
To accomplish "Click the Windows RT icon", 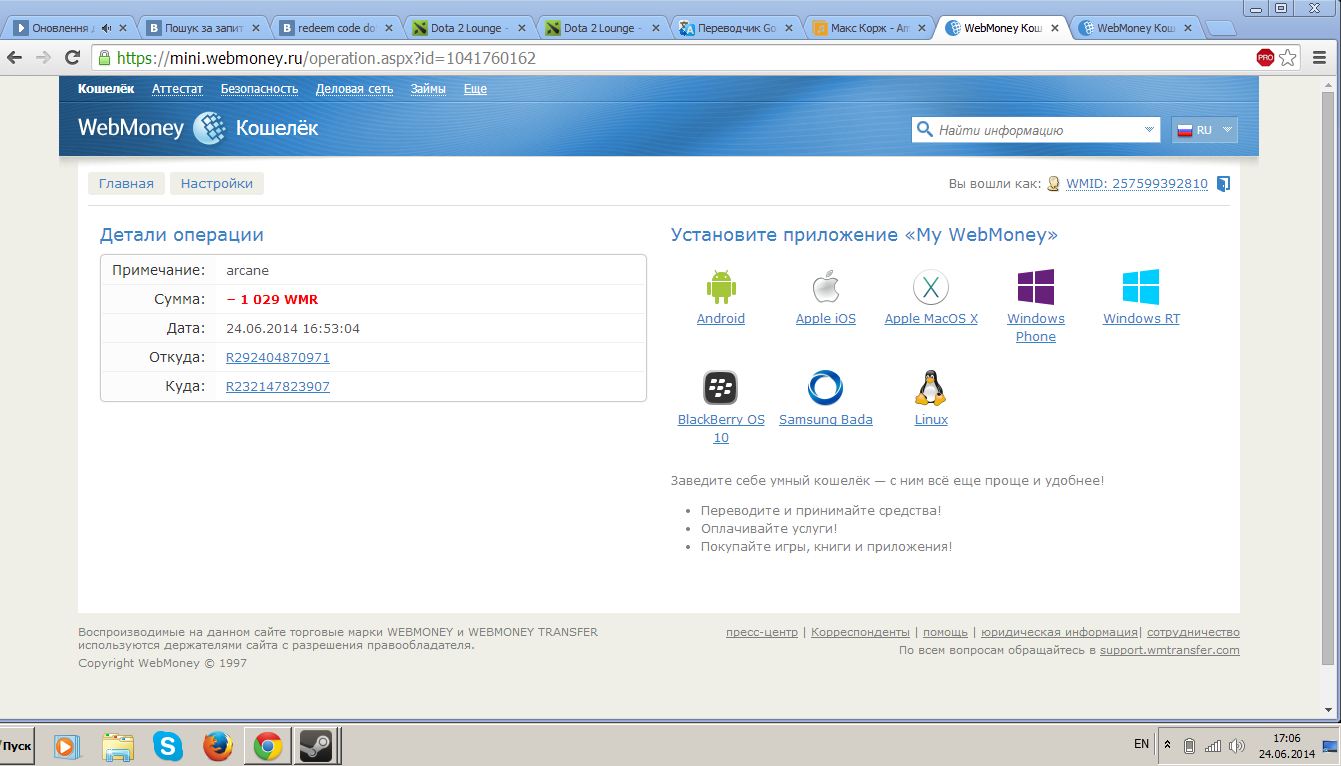I will click(1141, 287).
